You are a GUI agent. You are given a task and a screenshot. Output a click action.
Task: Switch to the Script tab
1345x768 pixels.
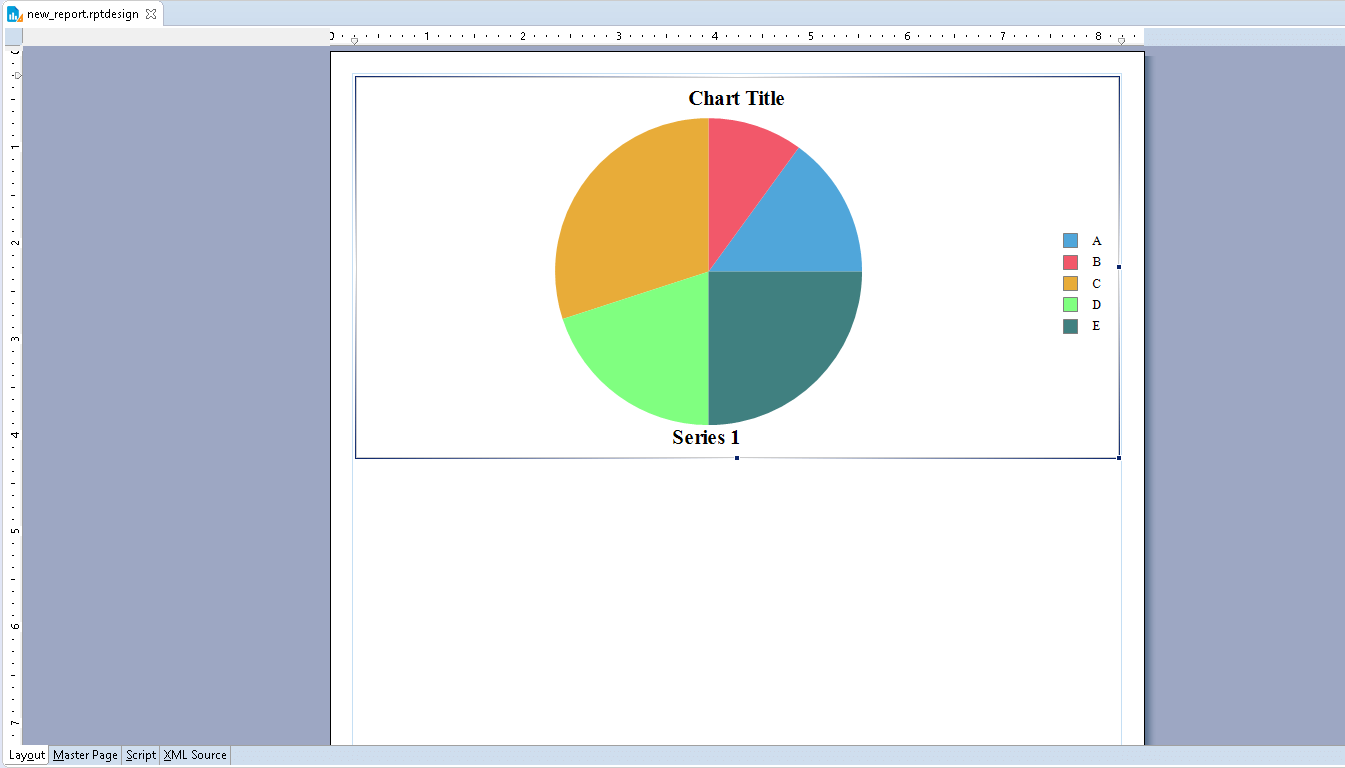pyautogui.click(x=141, y=755)
